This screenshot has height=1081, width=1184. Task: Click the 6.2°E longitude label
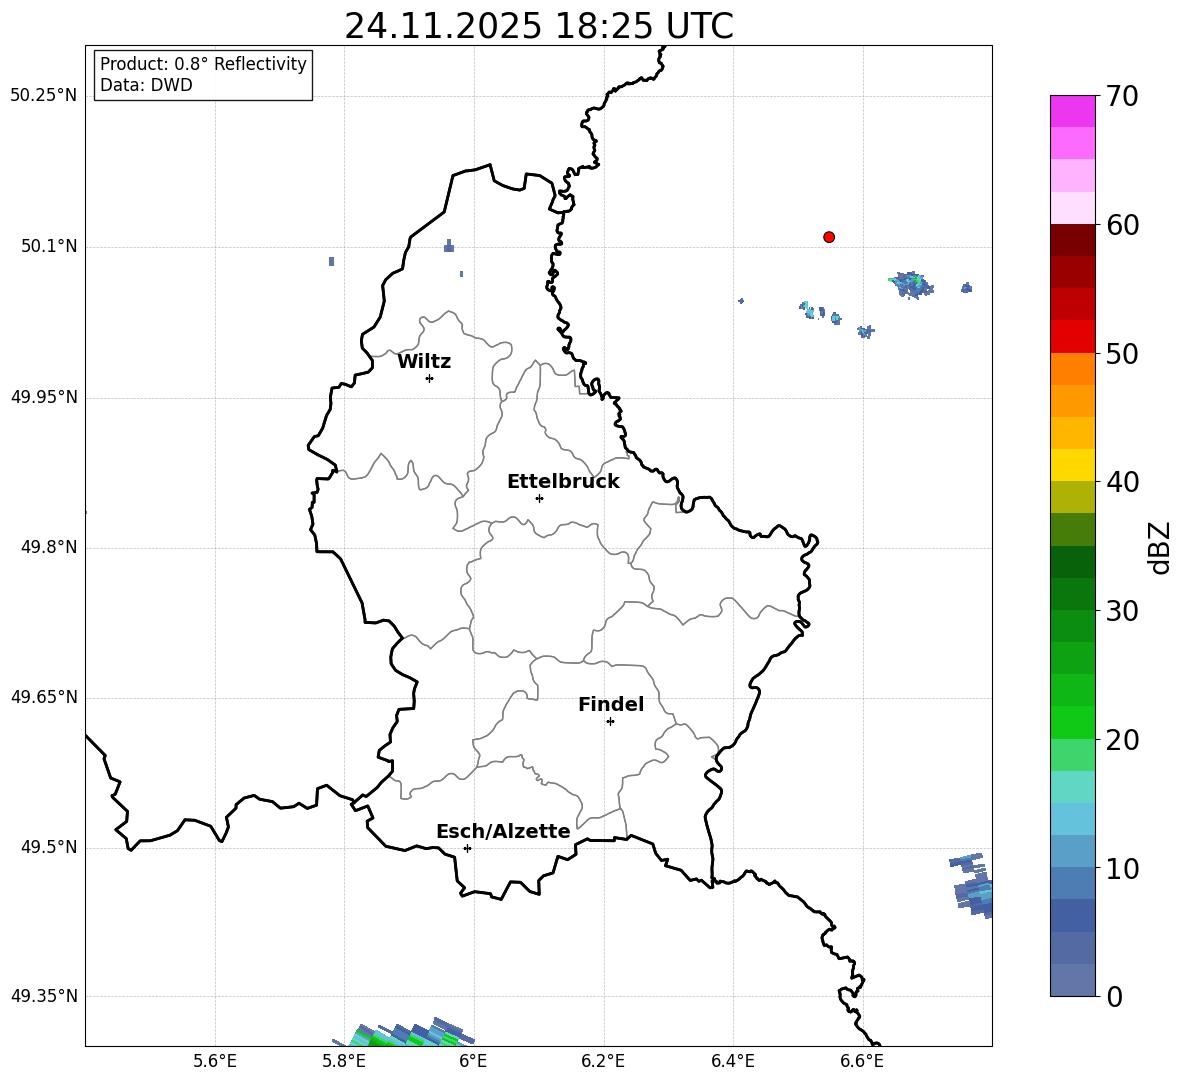603,1061
